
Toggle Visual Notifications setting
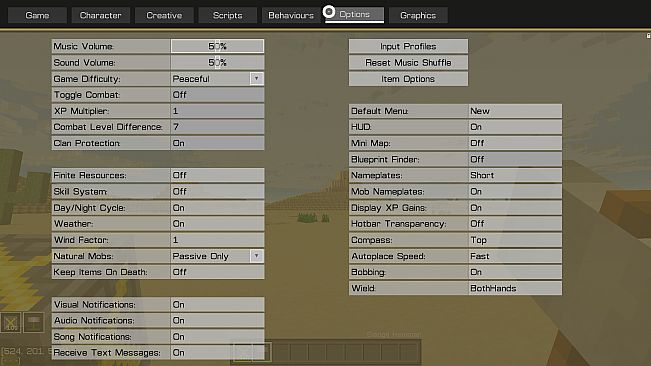[217, 305]
